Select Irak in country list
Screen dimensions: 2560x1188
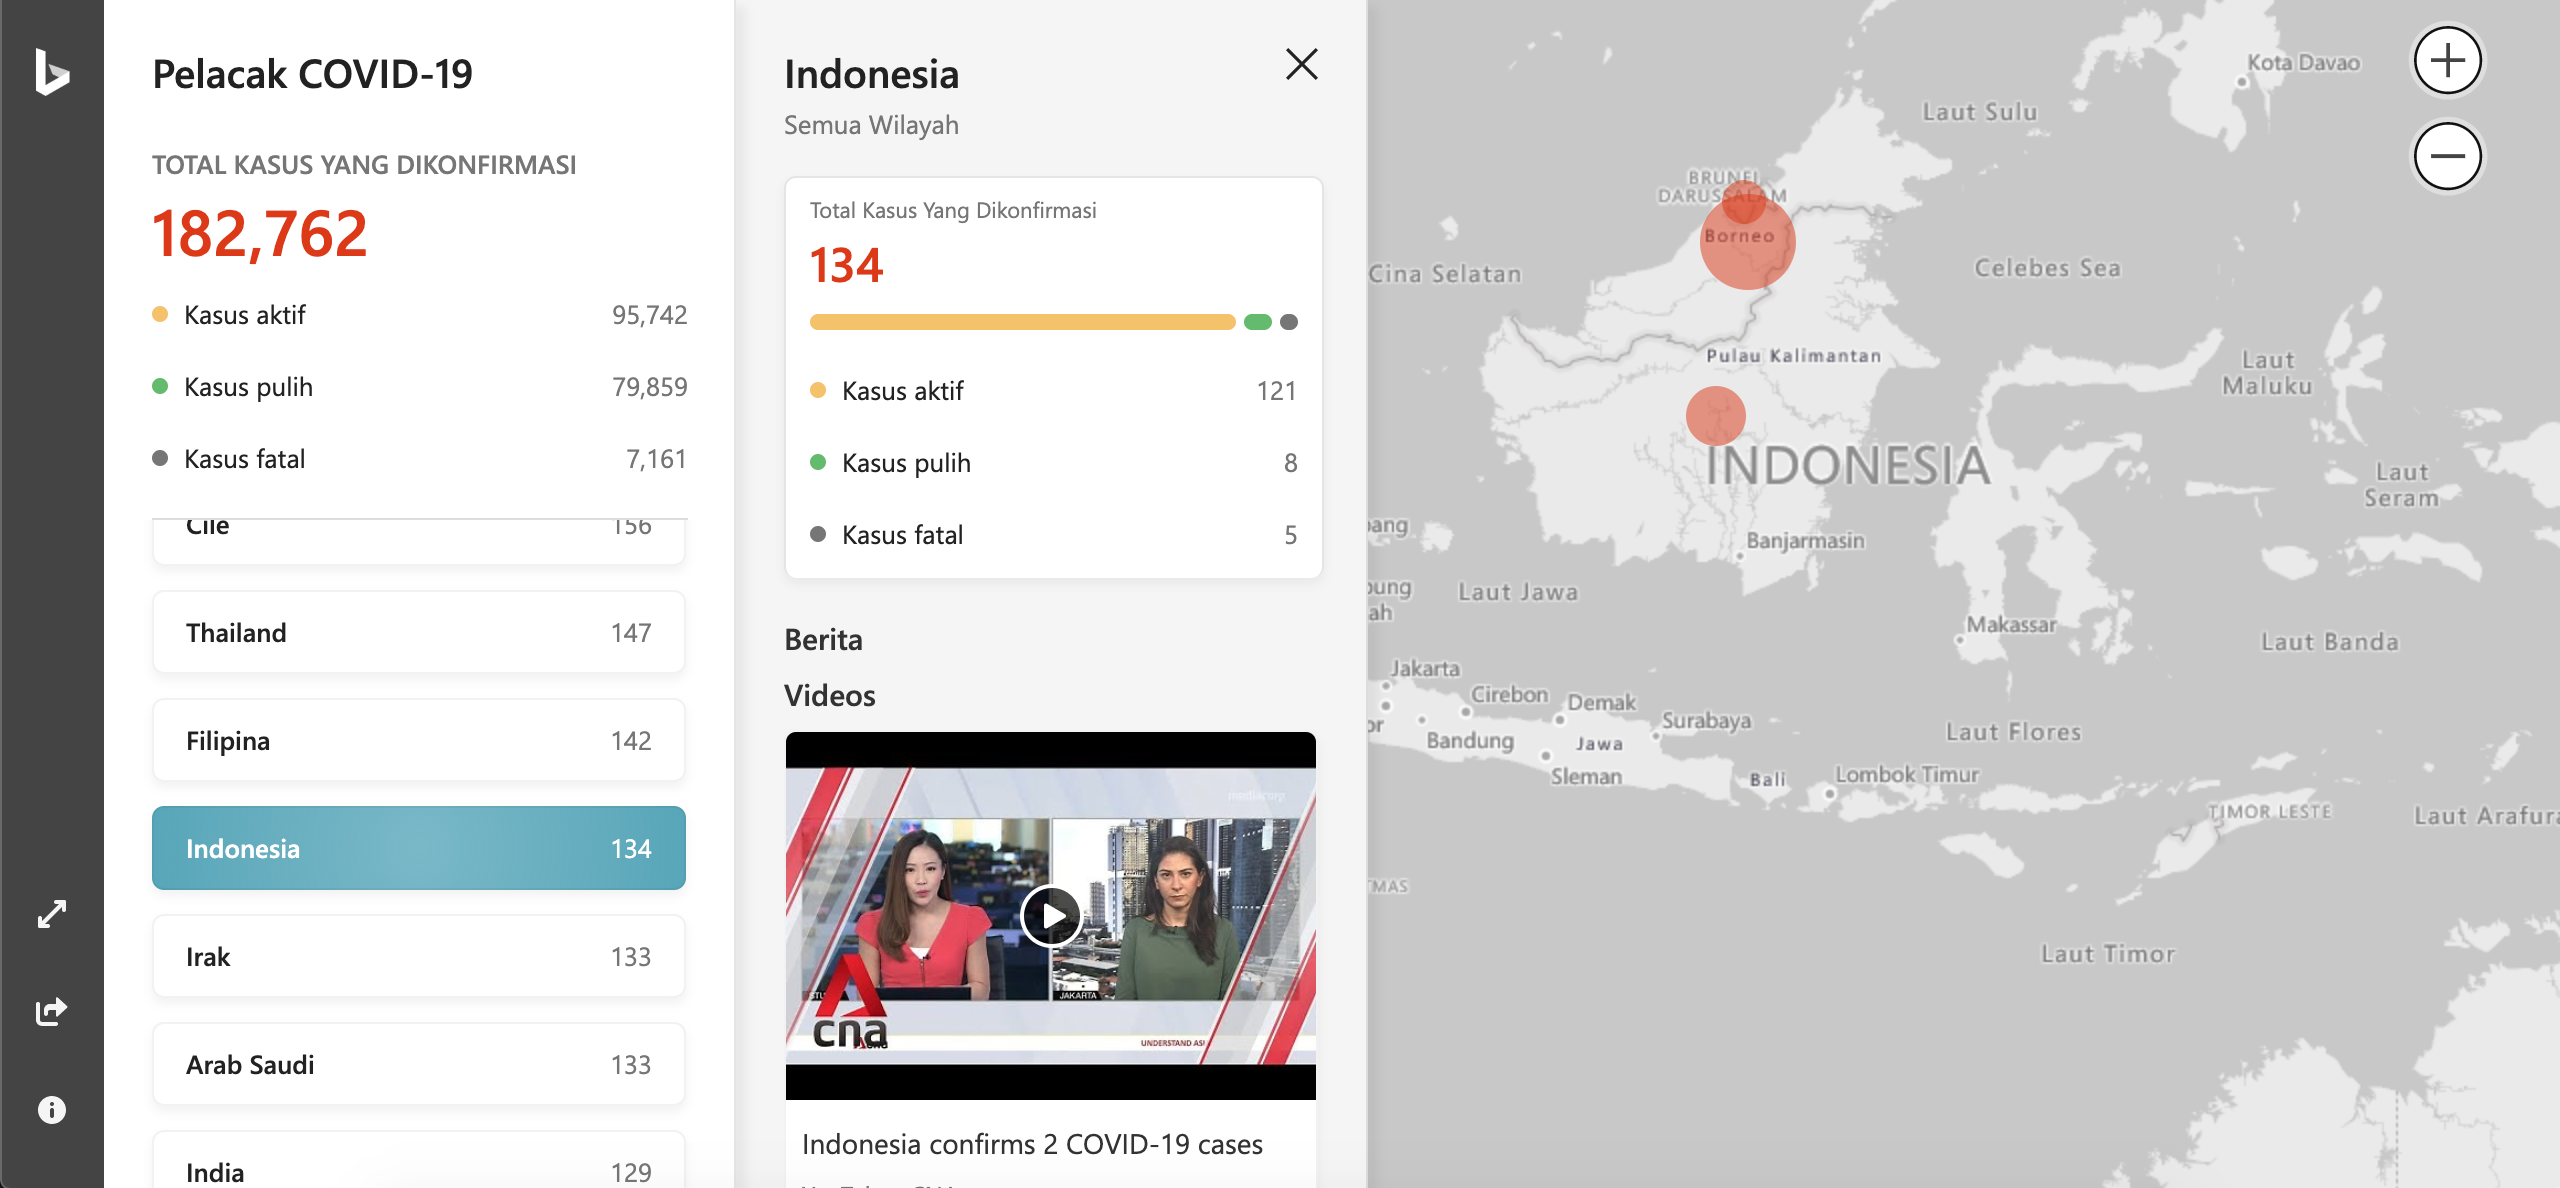tap(418, 956)
